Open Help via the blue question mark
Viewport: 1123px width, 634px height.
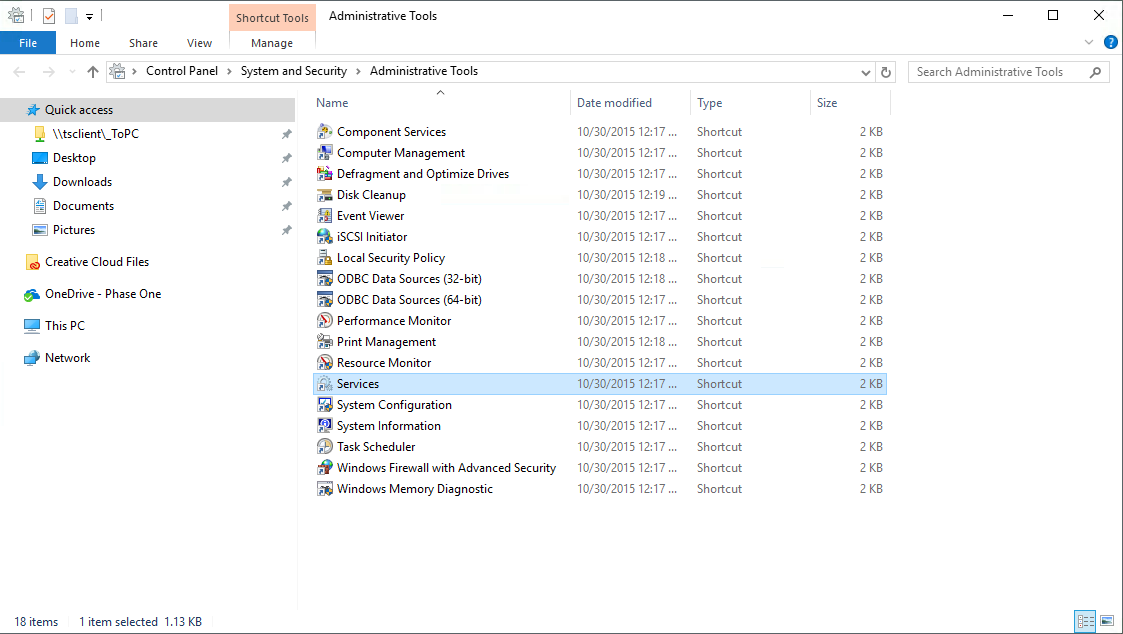click(x=1110, y=42)
